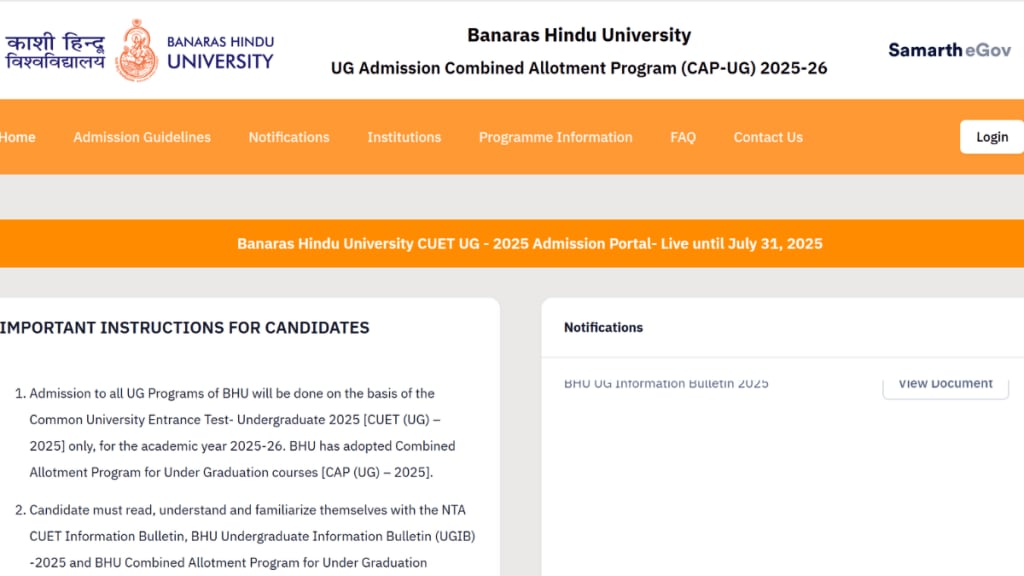Open the Admission Guidelines page
Screen dimensions: 1024x576
pos(141,137)
